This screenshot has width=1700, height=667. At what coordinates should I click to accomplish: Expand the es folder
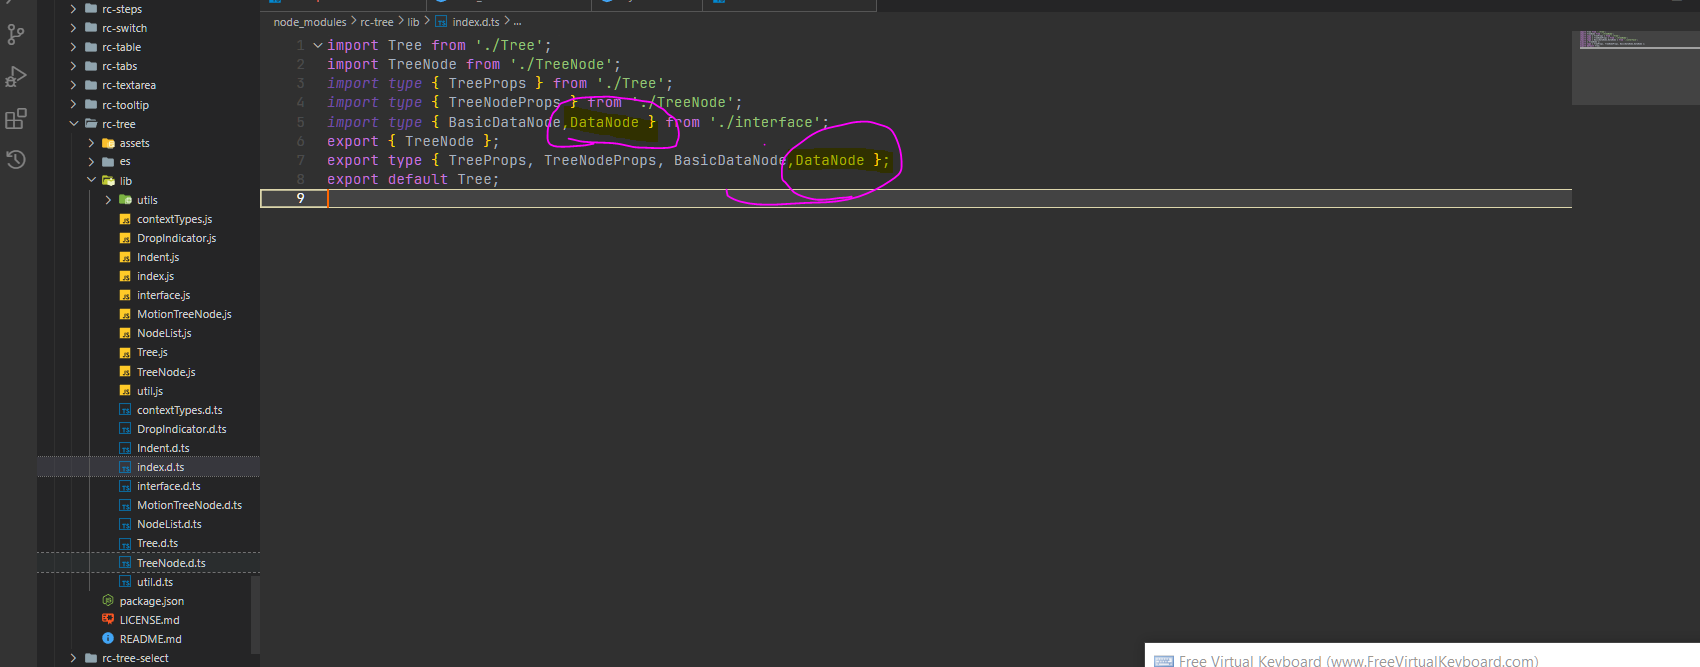click(x=91, y=162)
